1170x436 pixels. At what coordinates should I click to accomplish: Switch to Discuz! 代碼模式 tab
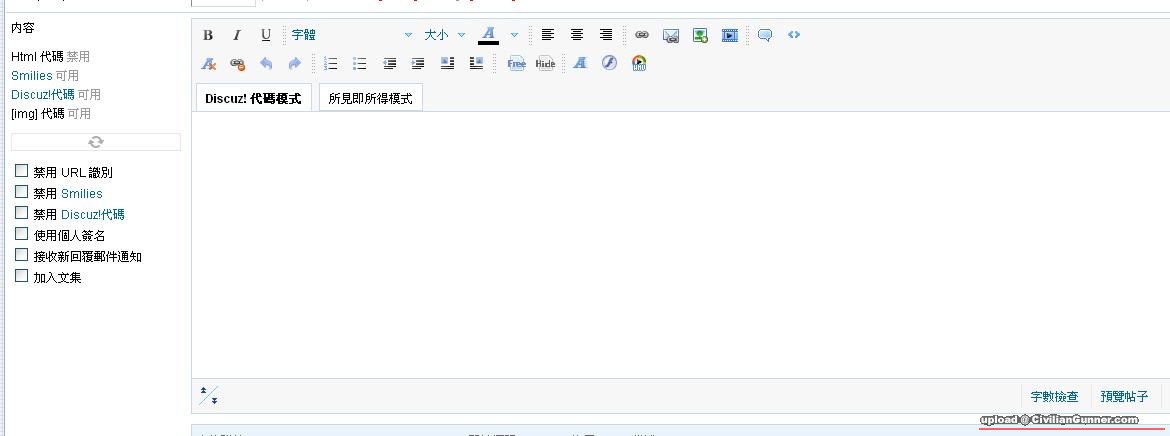click(x=253, y=98)
